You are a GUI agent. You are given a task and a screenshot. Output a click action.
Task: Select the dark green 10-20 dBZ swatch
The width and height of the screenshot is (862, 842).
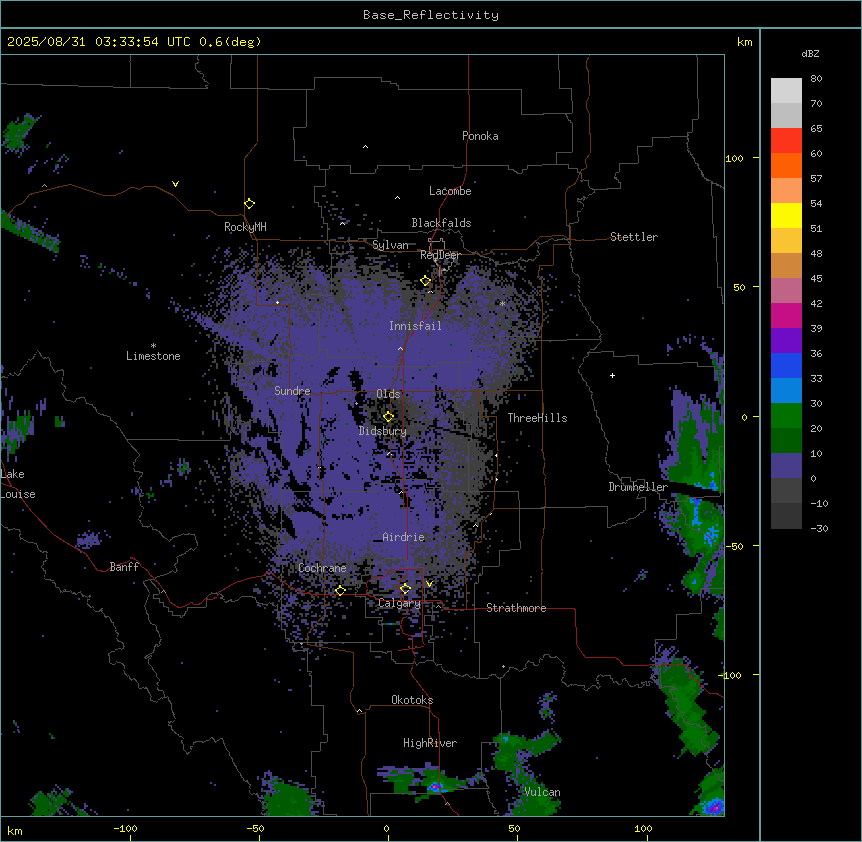[786, 441]
